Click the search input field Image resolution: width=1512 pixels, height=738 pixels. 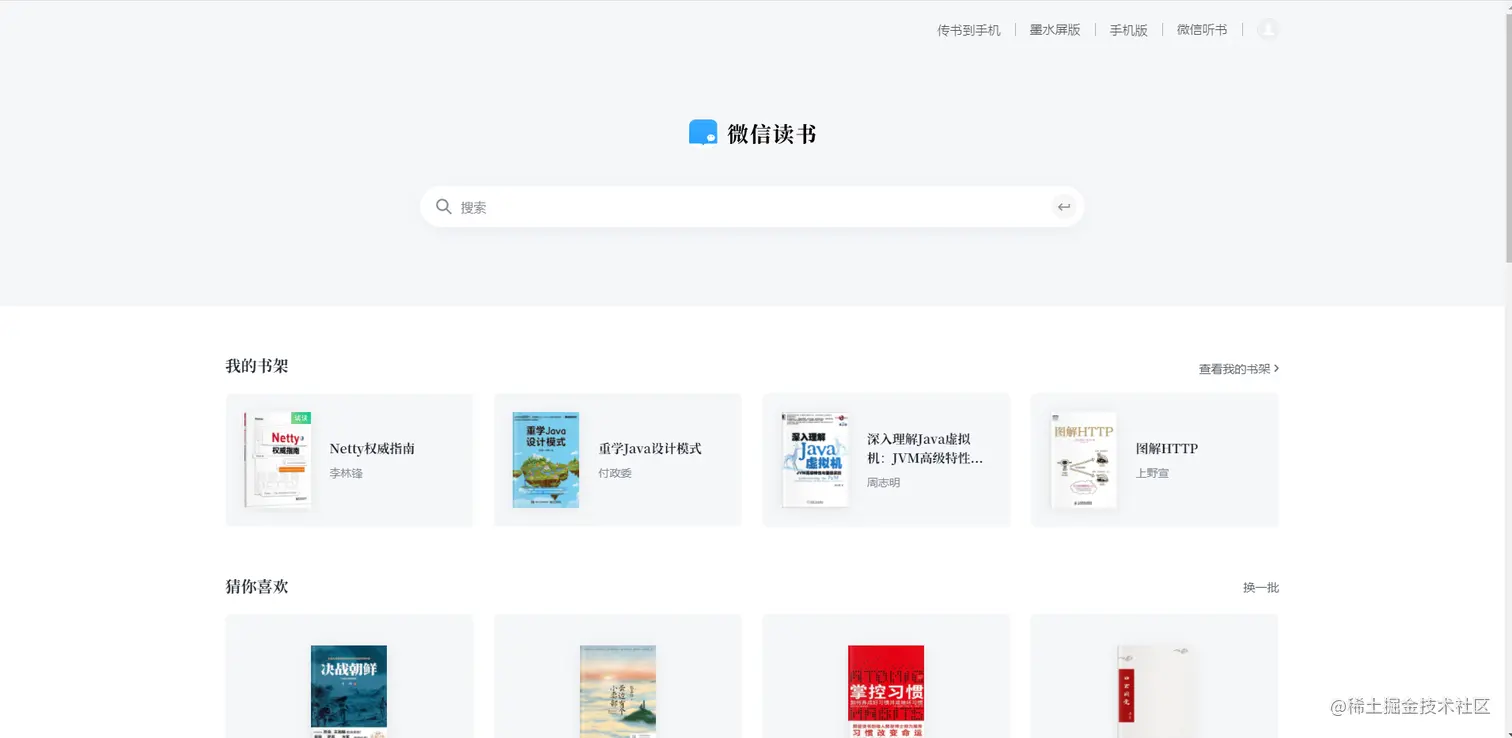[752, 207]
